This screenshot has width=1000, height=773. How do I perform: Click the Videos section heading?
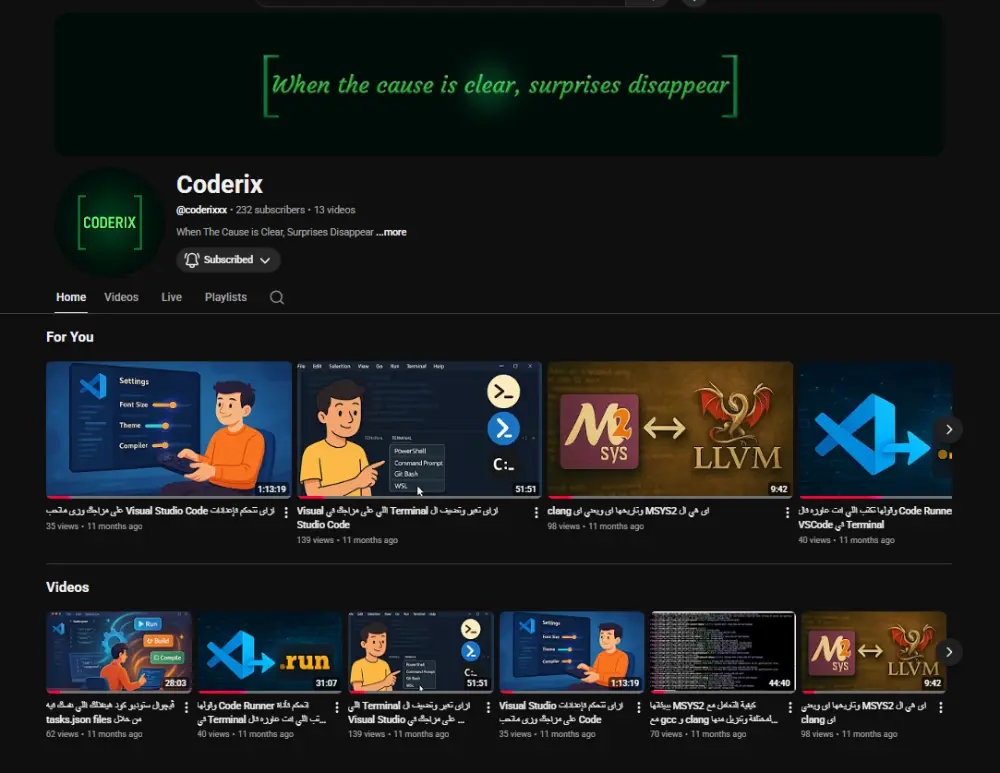[67, 587]
